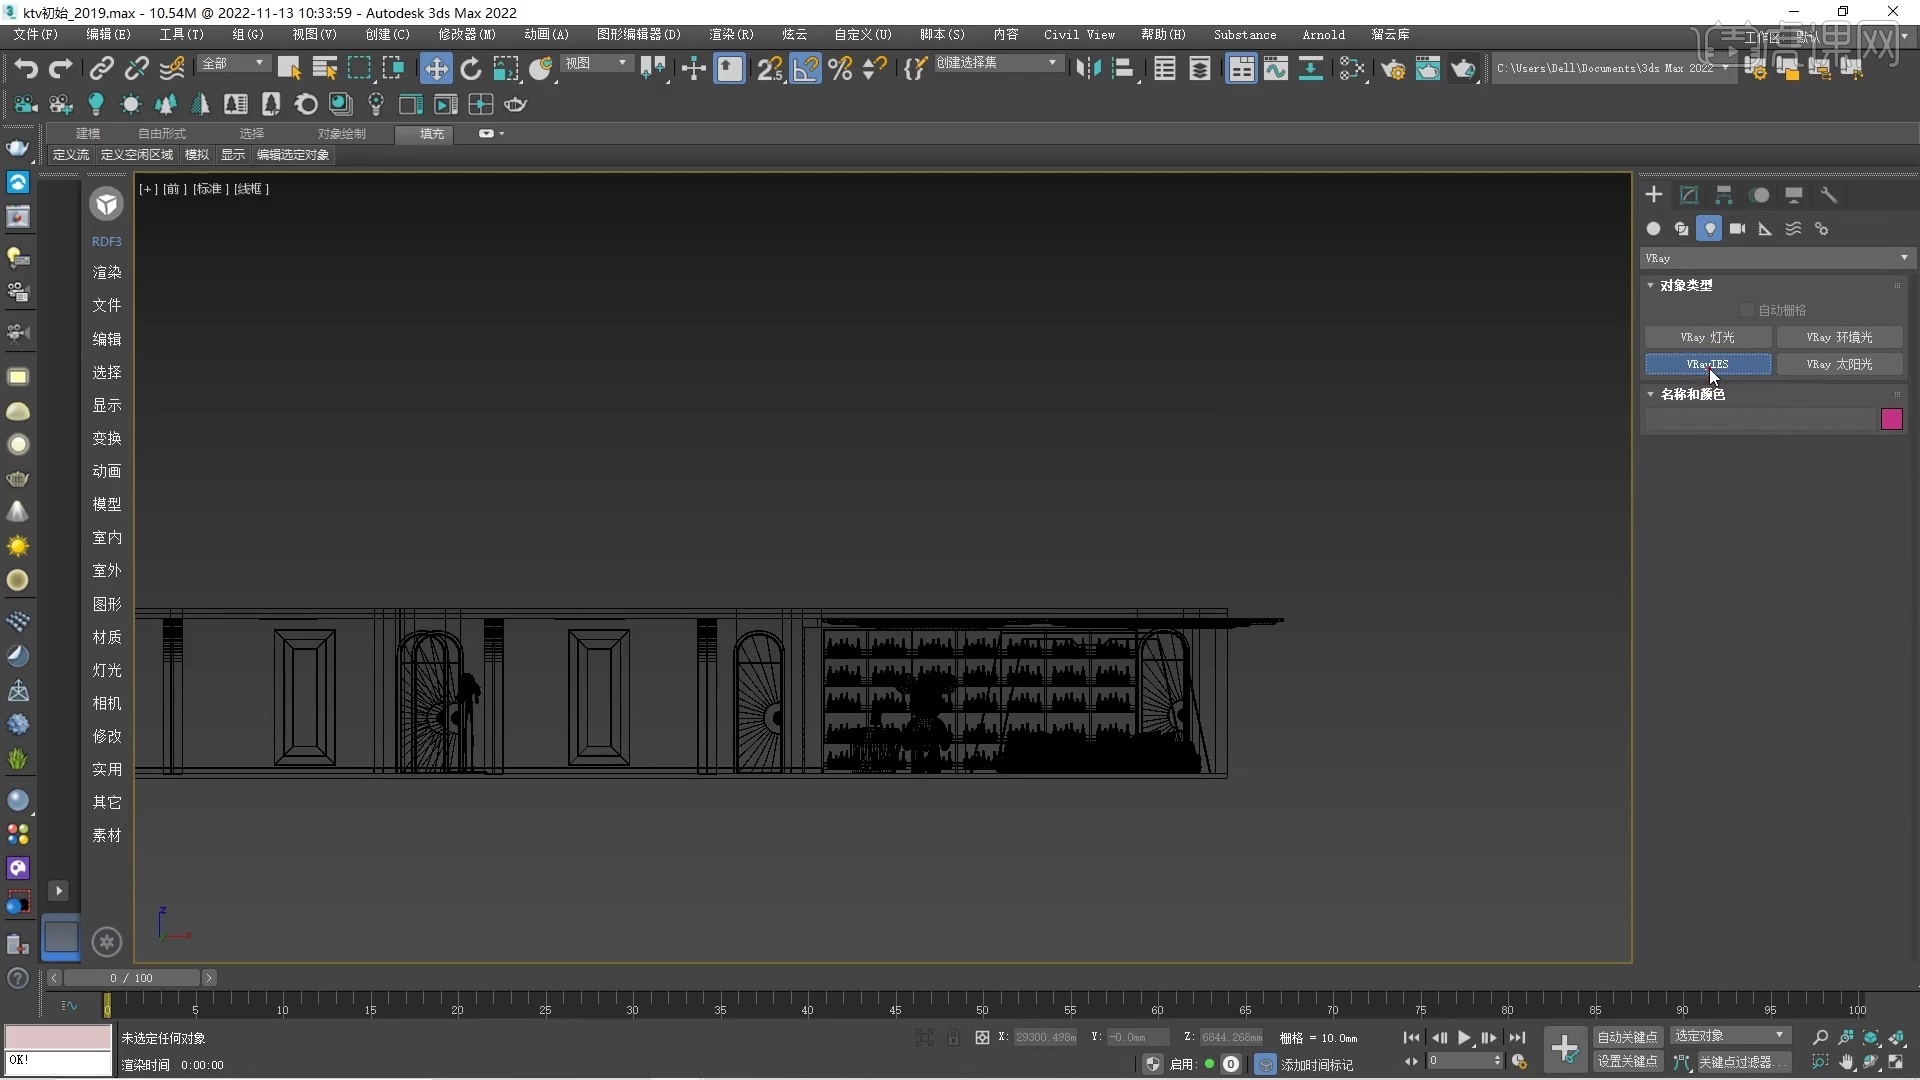The width and height of the screenshot is (1920, 1080).
Task: Switch to the Hierarchy panel tab
Action: (1724, 195)
